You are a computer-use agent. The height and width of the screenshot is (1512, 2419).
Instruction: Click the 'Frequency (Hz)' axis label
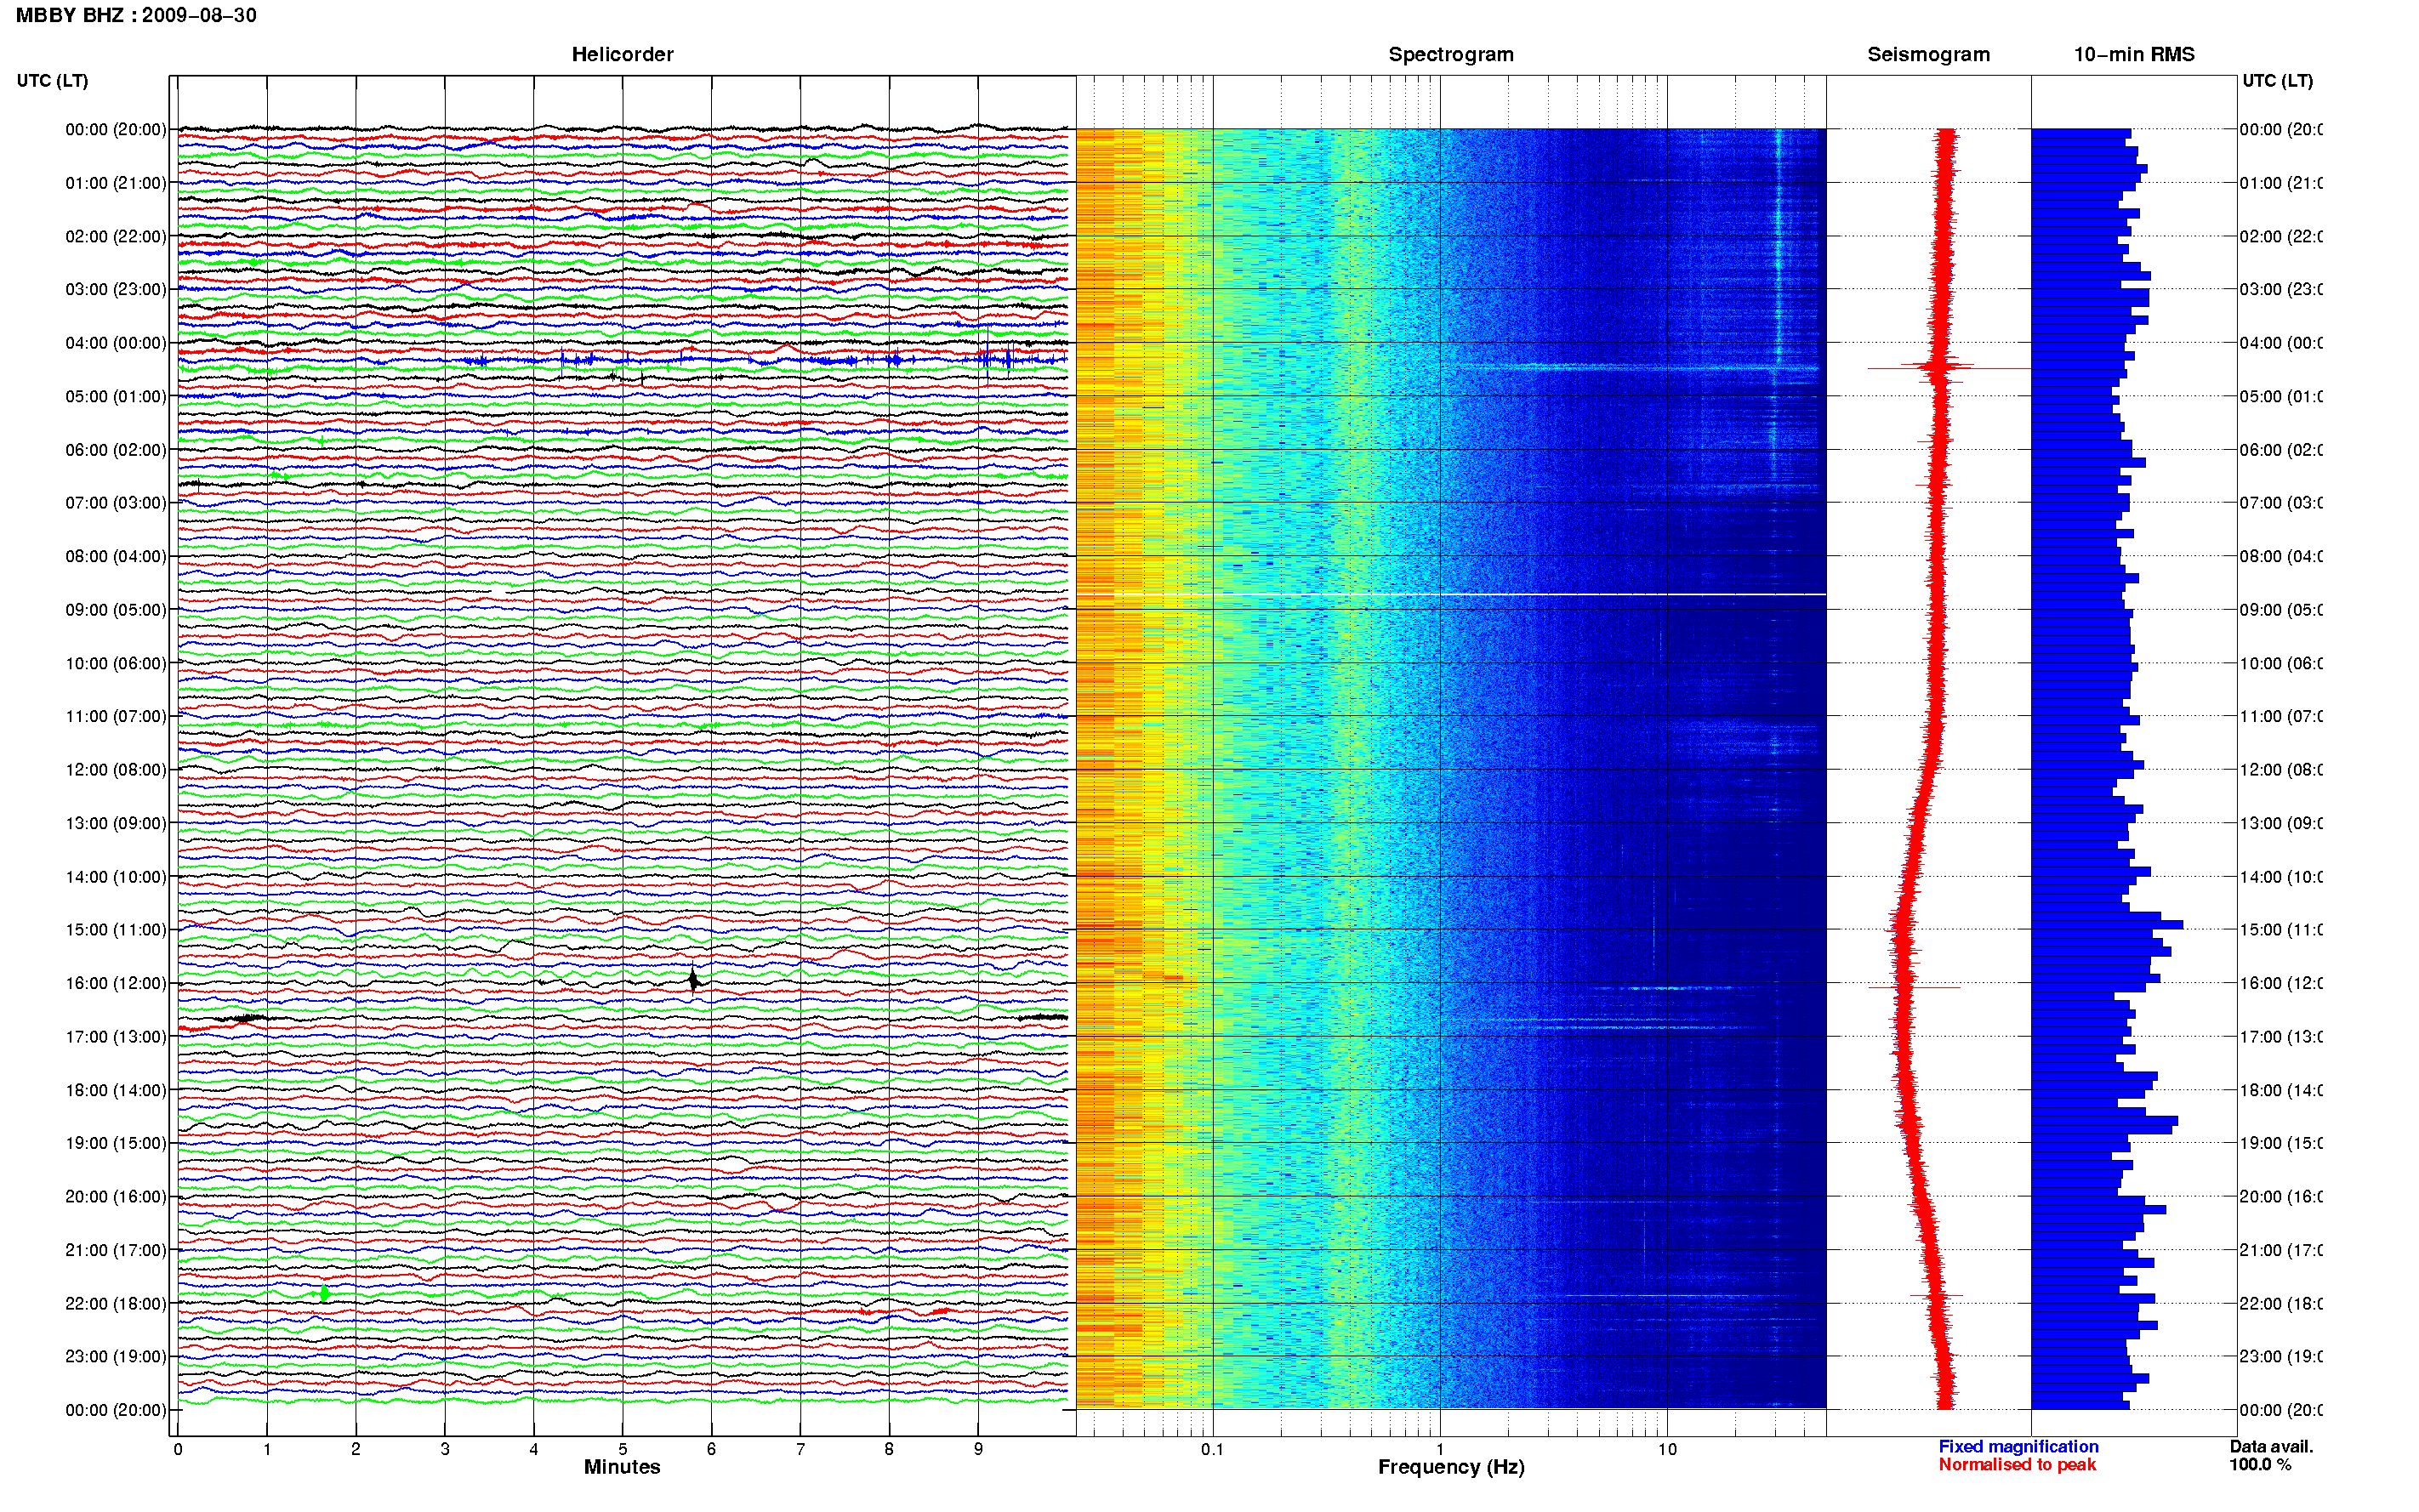(x=1451, y=1467)
